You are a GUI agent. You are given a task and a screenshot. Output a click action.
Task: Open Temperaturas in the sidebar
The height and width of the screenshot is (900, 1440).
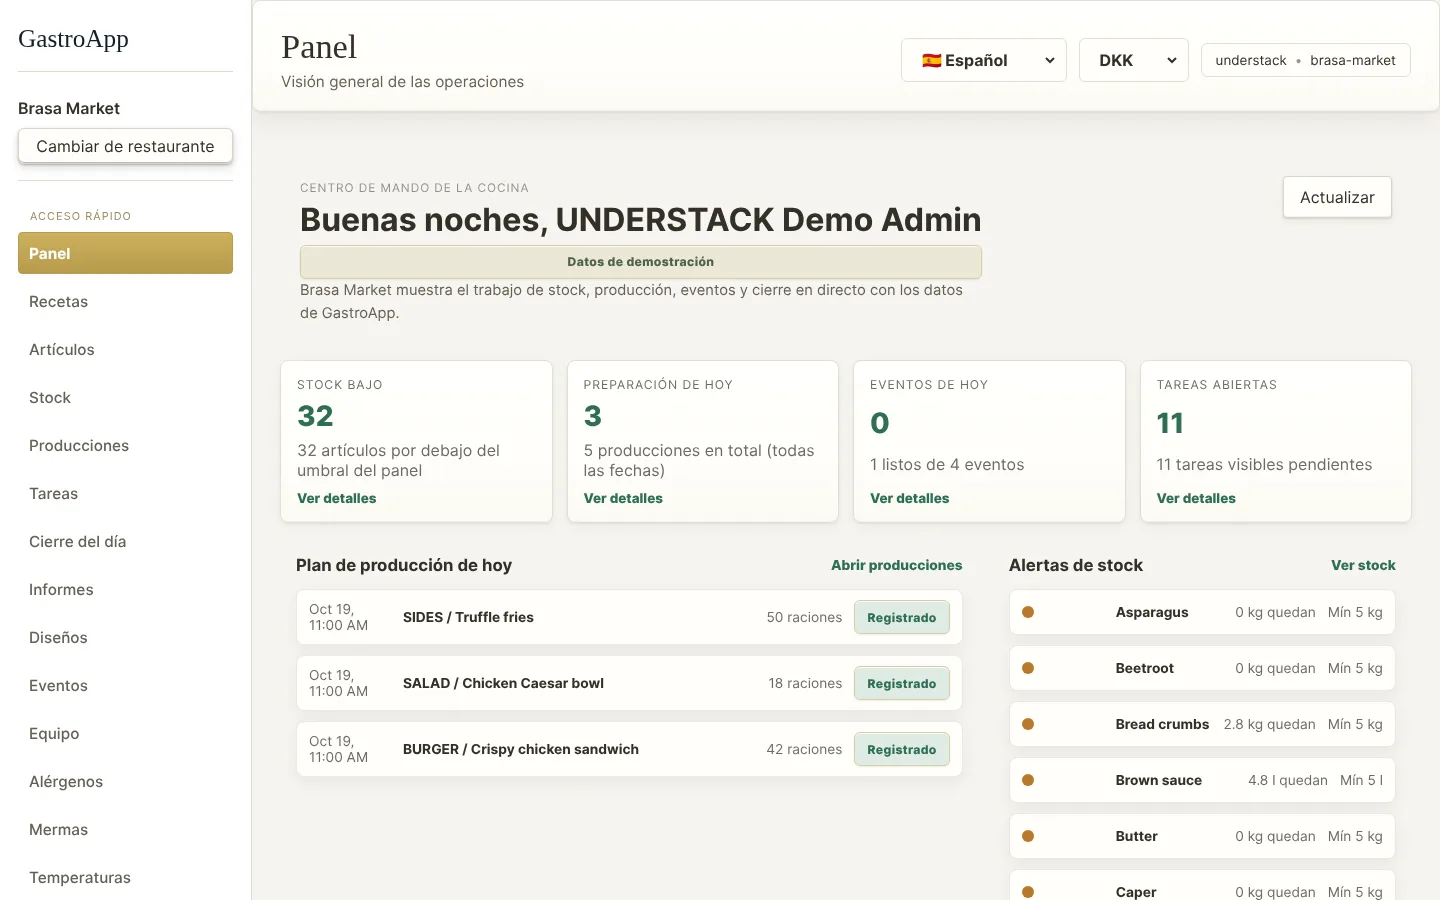point(125,877)
